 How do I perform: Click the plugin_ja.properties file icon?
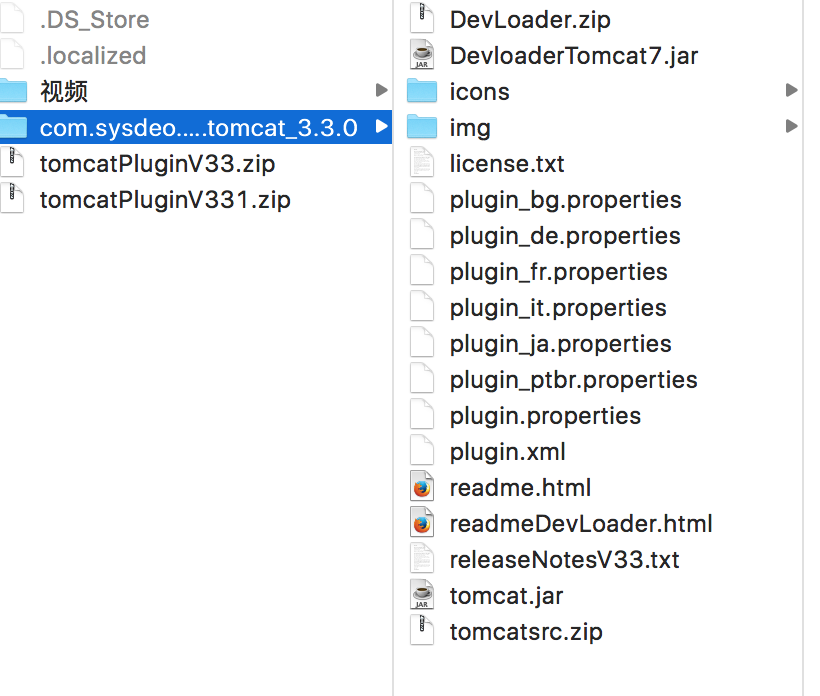[x=422, y=343]
